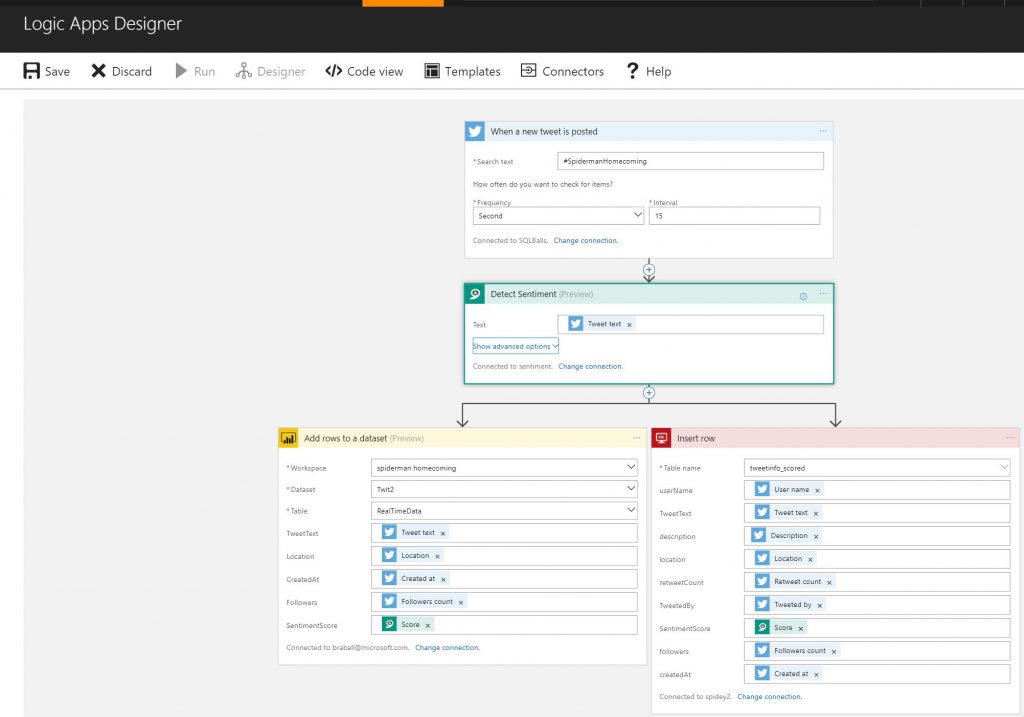Open the ellipsis menu on Insert row card

click(x=1010, y=438)
